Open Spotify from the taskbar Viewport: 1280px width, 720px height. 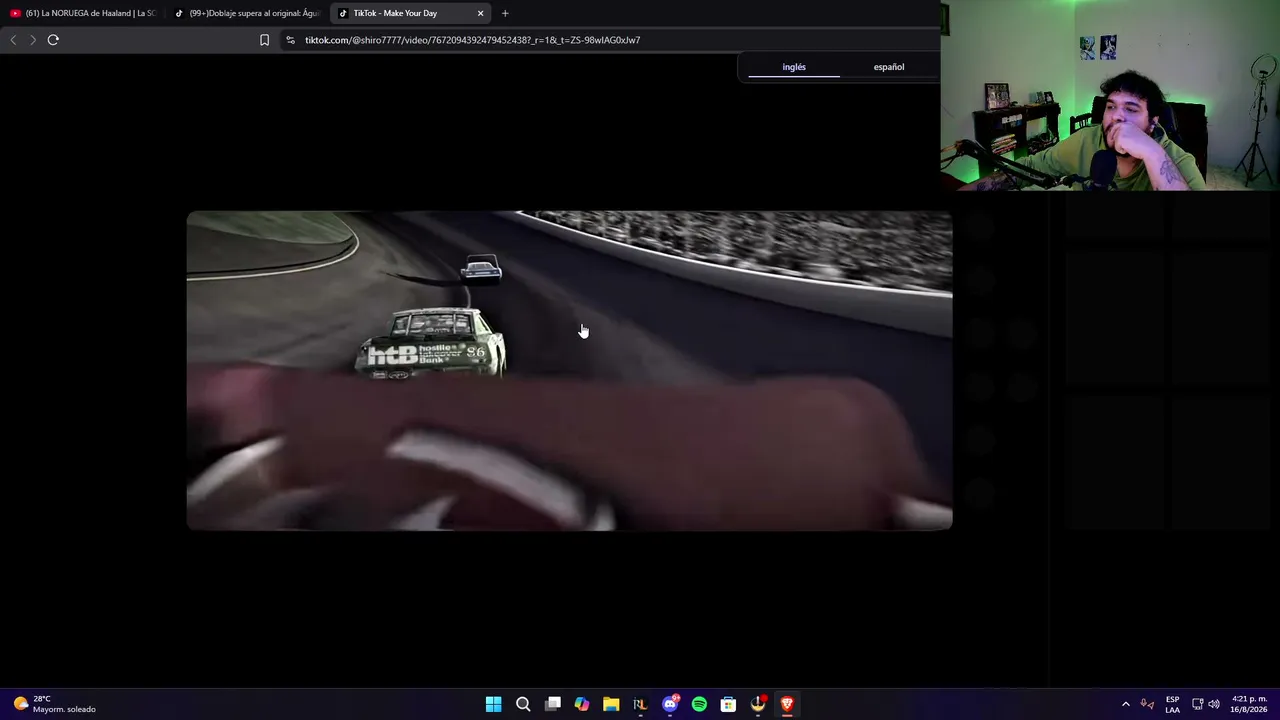[x=699, y=704]
